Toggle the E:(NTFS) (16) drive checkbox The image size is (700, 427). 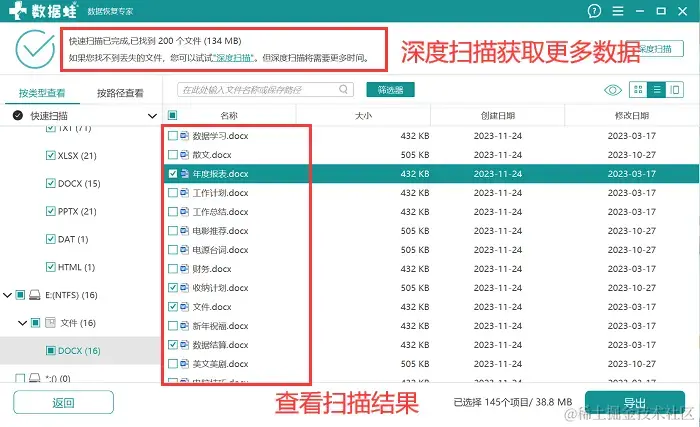(20, 295)
